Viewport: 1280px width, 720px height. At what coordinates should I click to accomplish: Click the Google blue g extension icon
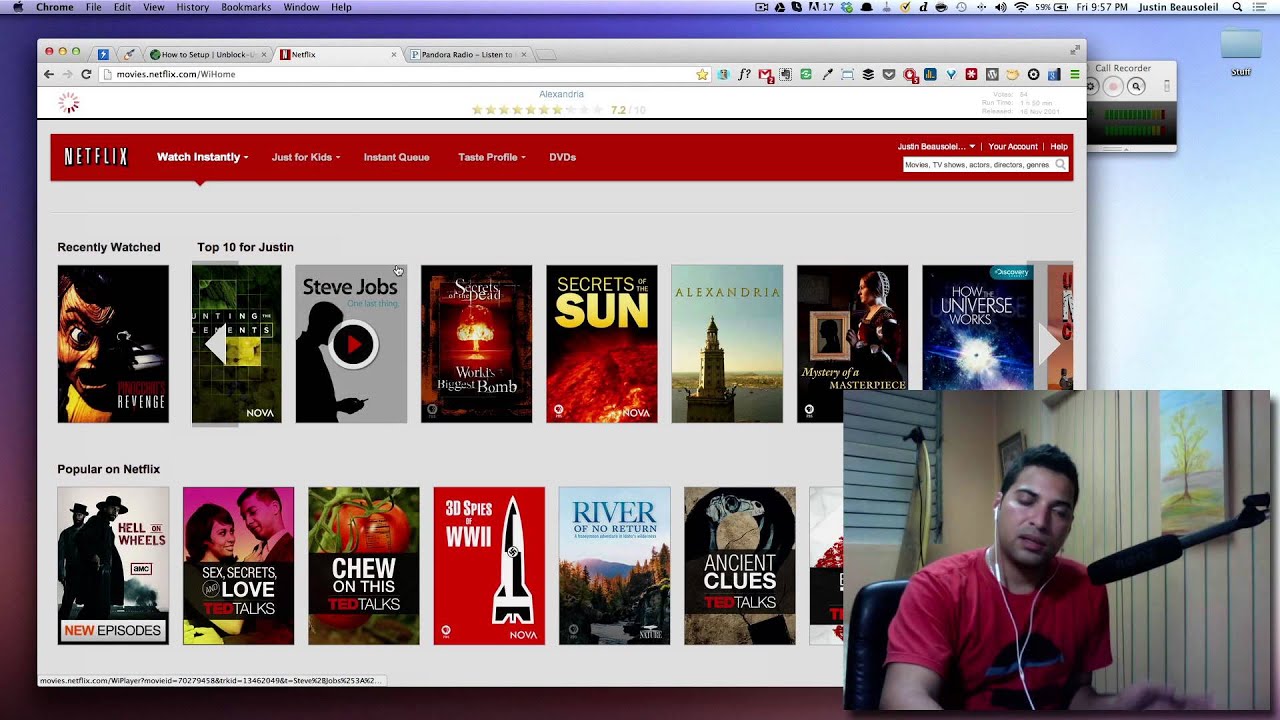coord(1054,74)
